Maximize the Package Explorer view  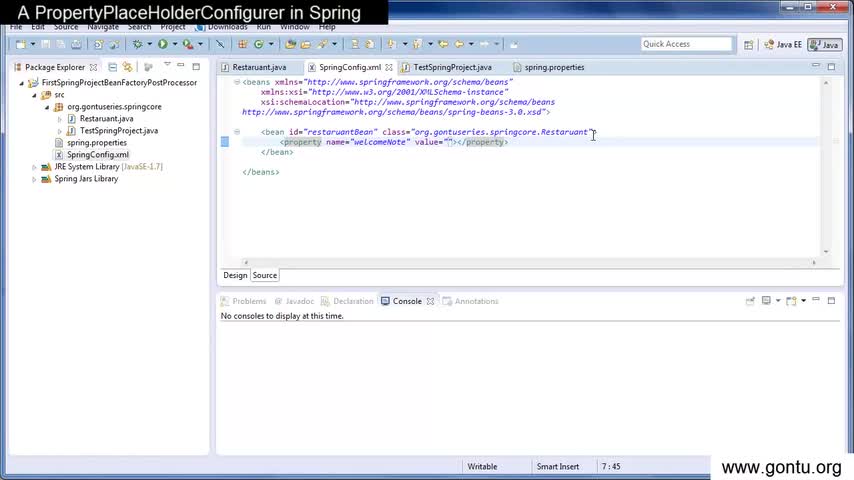coord(196,66)
